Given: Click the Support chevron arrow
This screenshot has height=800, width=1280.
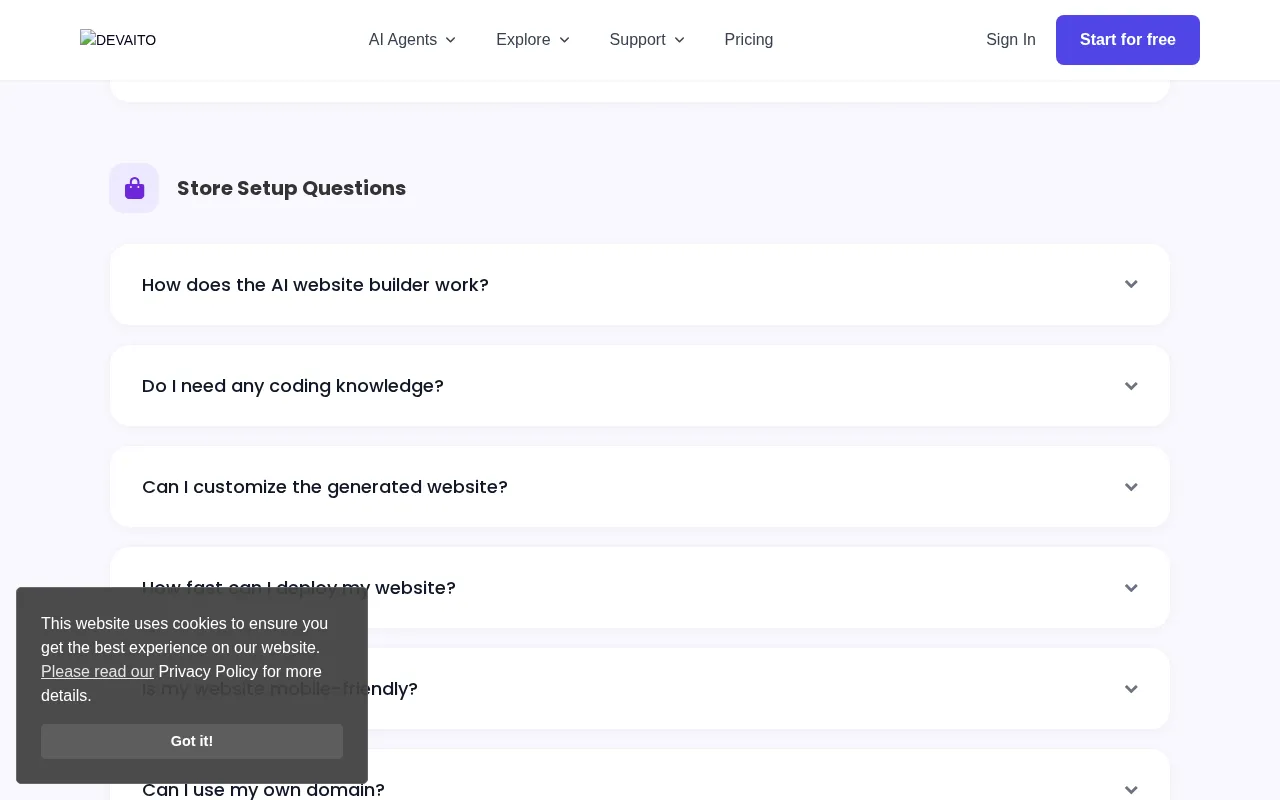Looking at the screenshot, I should click(x=679, y=40).
